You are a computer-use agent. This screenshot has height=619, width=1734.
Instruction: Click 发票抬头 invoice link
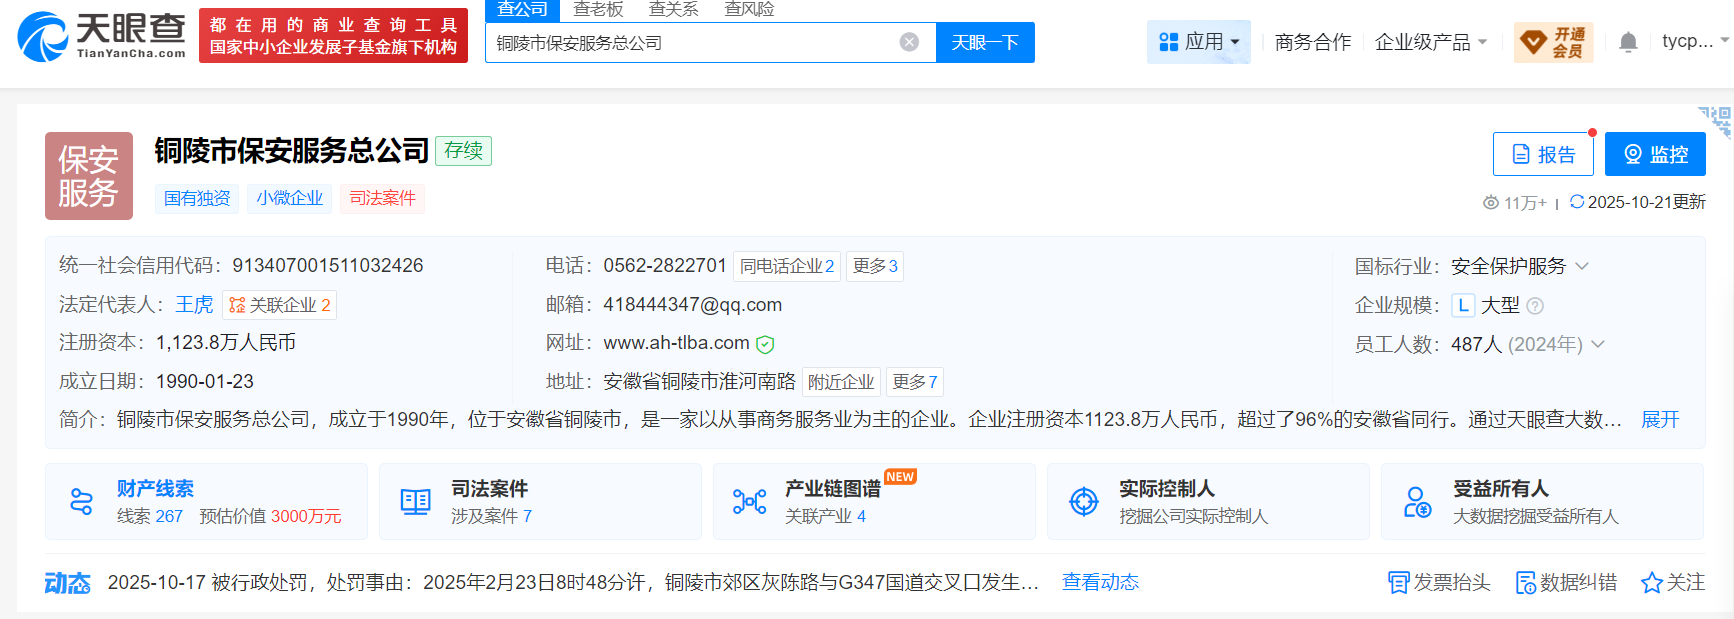(1439, 582)
